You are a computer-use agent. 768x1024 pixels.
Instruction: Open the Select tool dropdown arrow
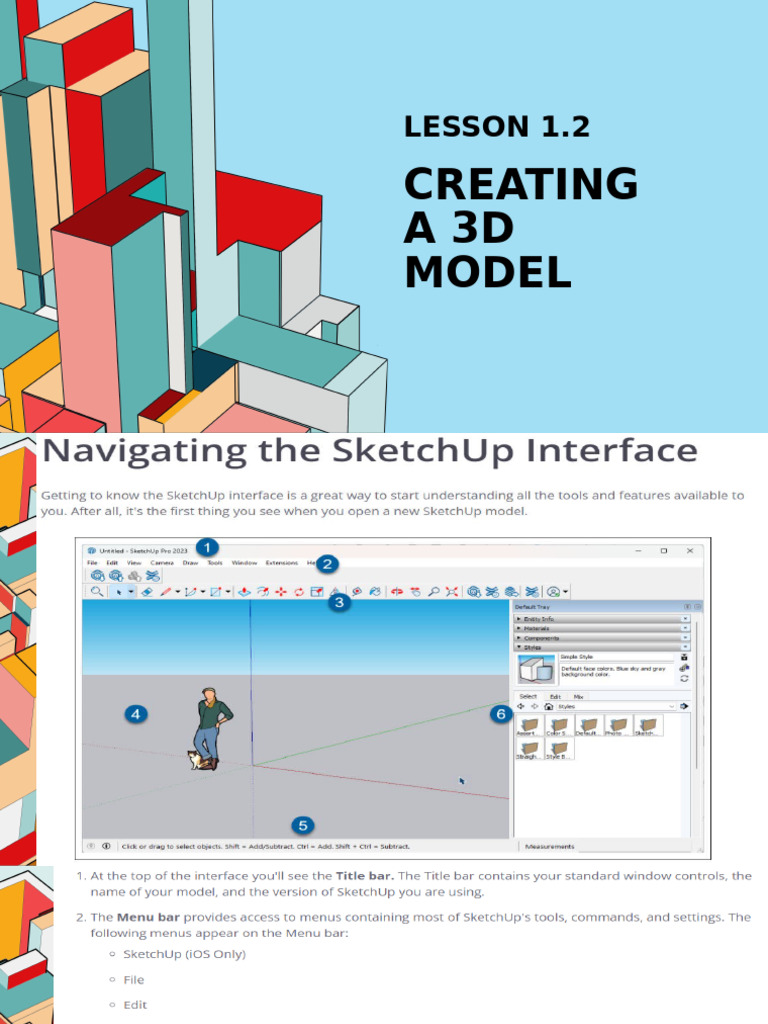click(x=131, y=592)
